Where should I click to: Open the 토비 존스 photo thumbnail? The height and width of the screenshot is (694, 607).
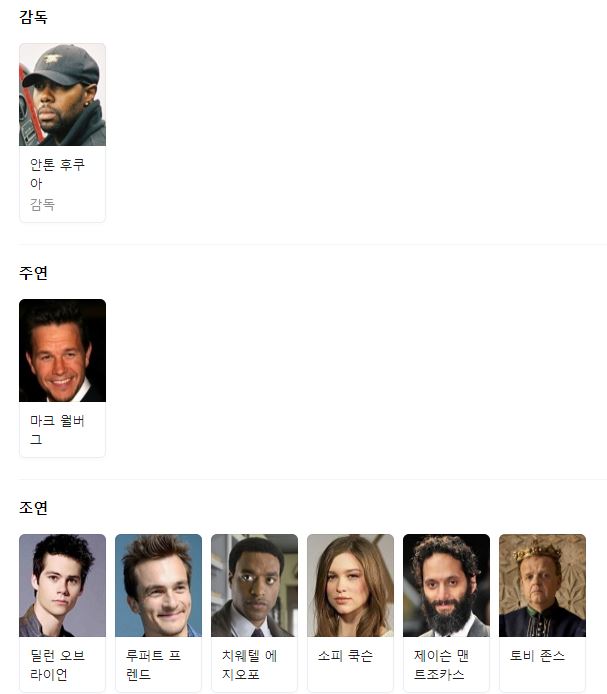(542, 586)
